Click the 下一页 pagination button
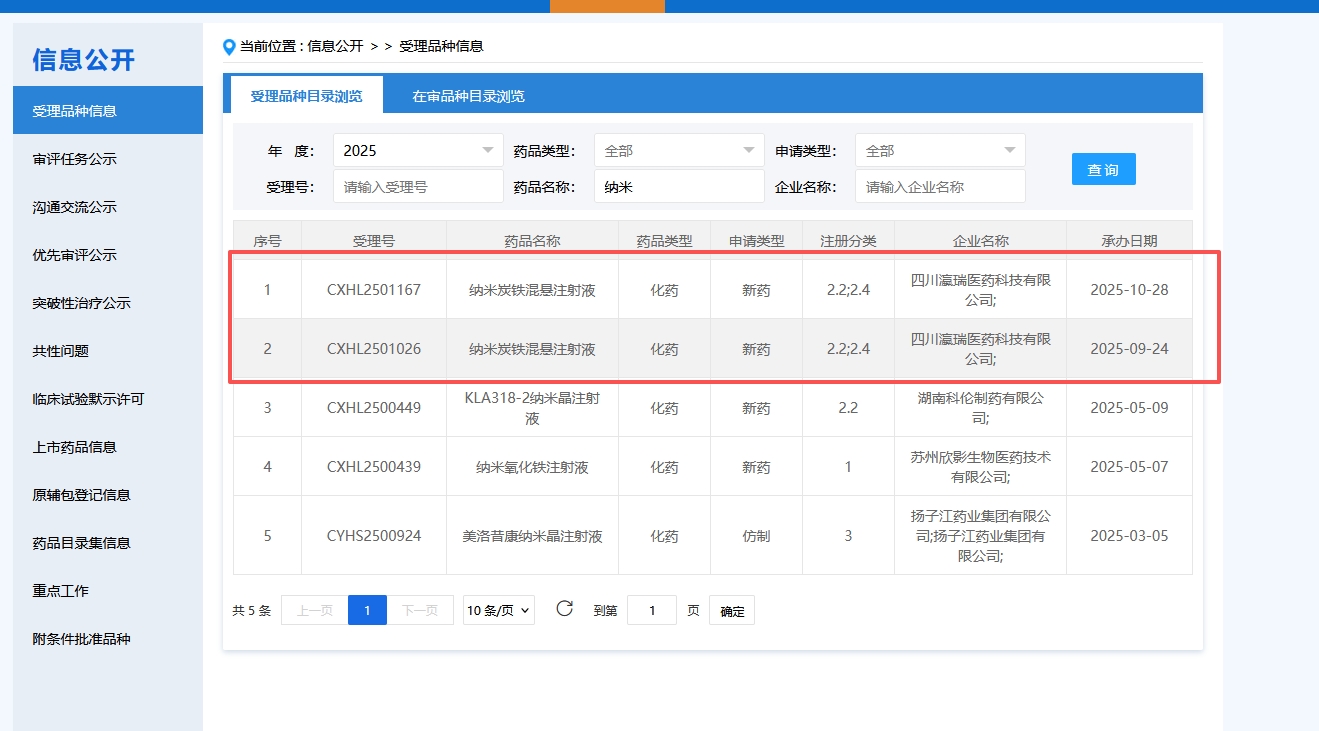The height and width of the screenshot is (731, 1319). click(x=420, y=610)
